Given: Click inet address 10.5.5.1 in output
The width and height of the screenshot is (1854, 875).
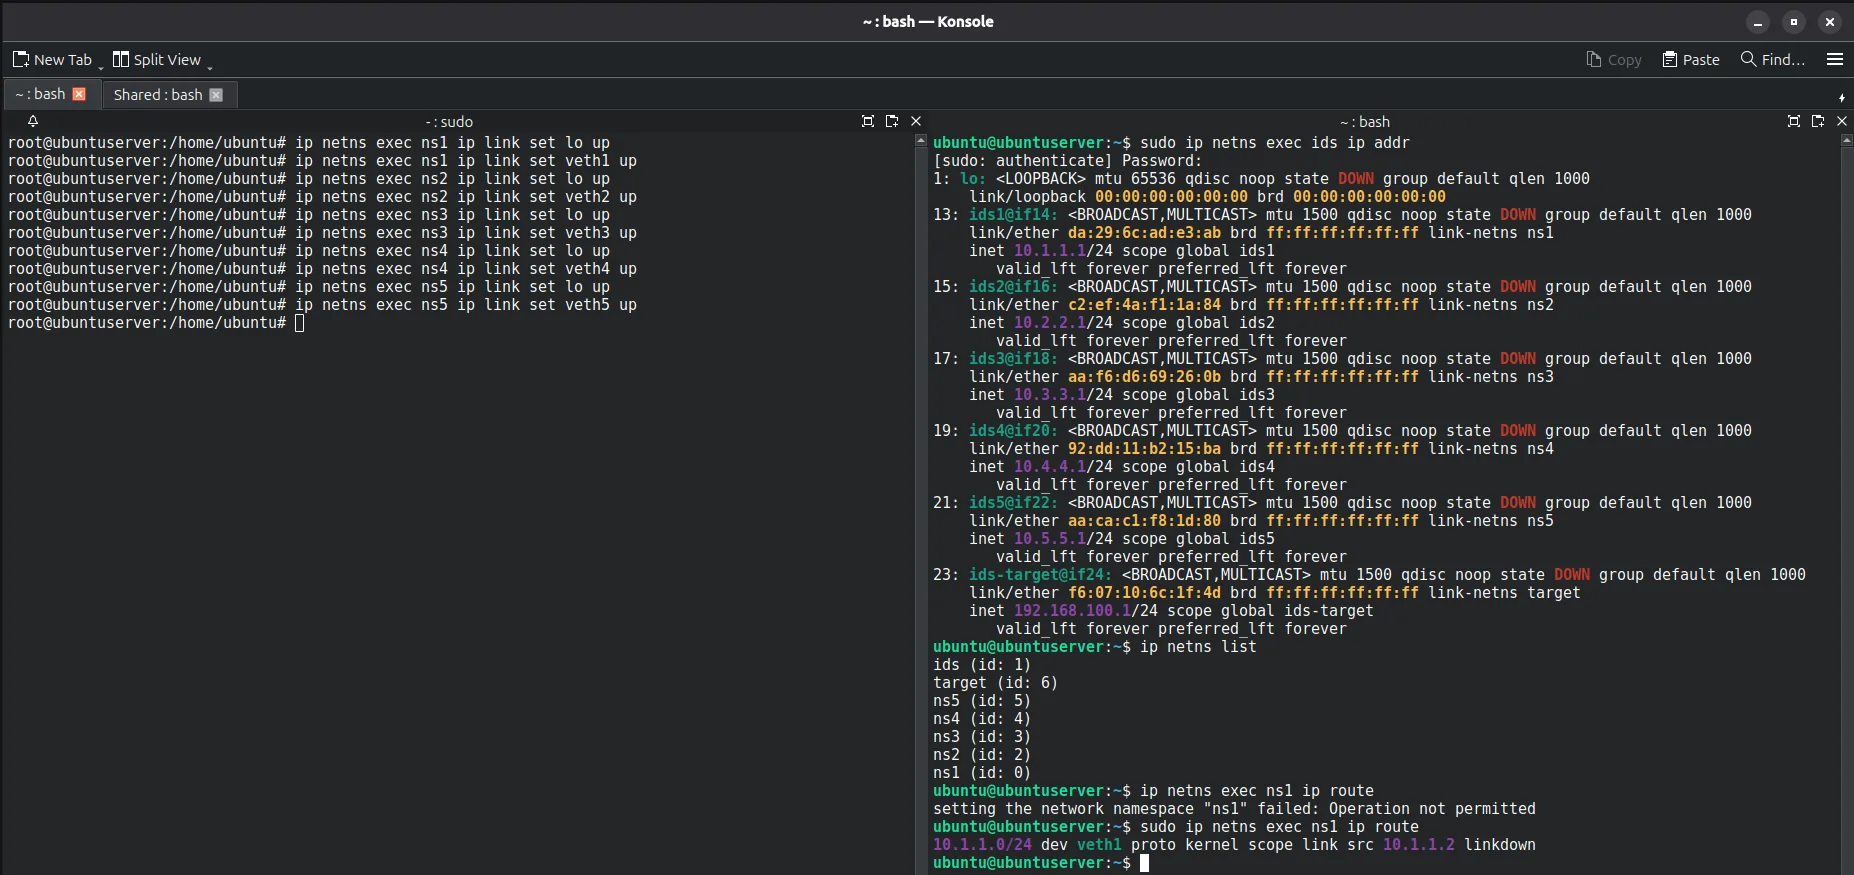Looking at the screenshot, I should coord(1049,539).
